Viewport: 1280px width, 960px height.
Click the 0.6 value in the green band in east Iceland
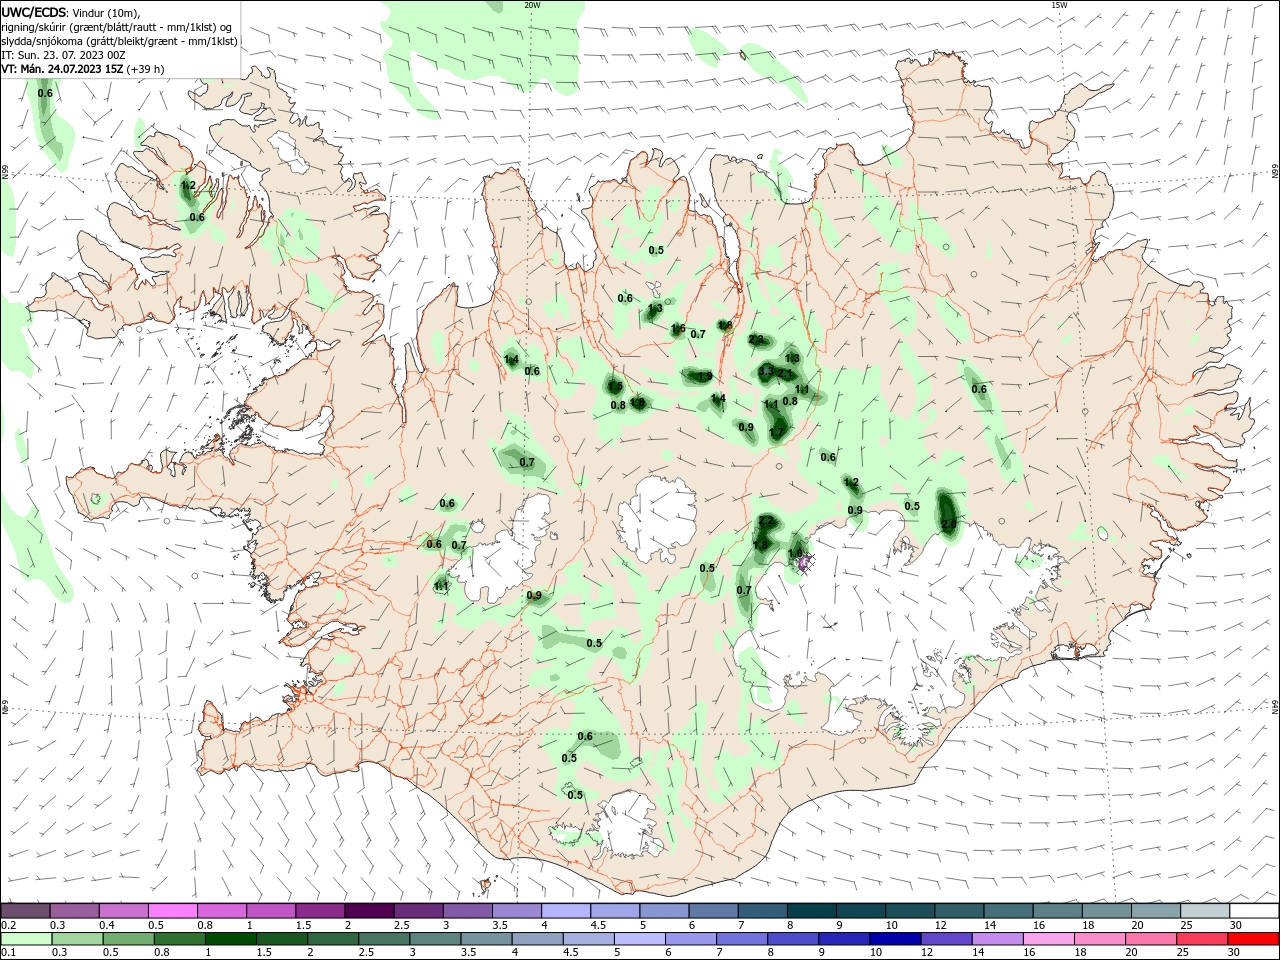point(979,389)
